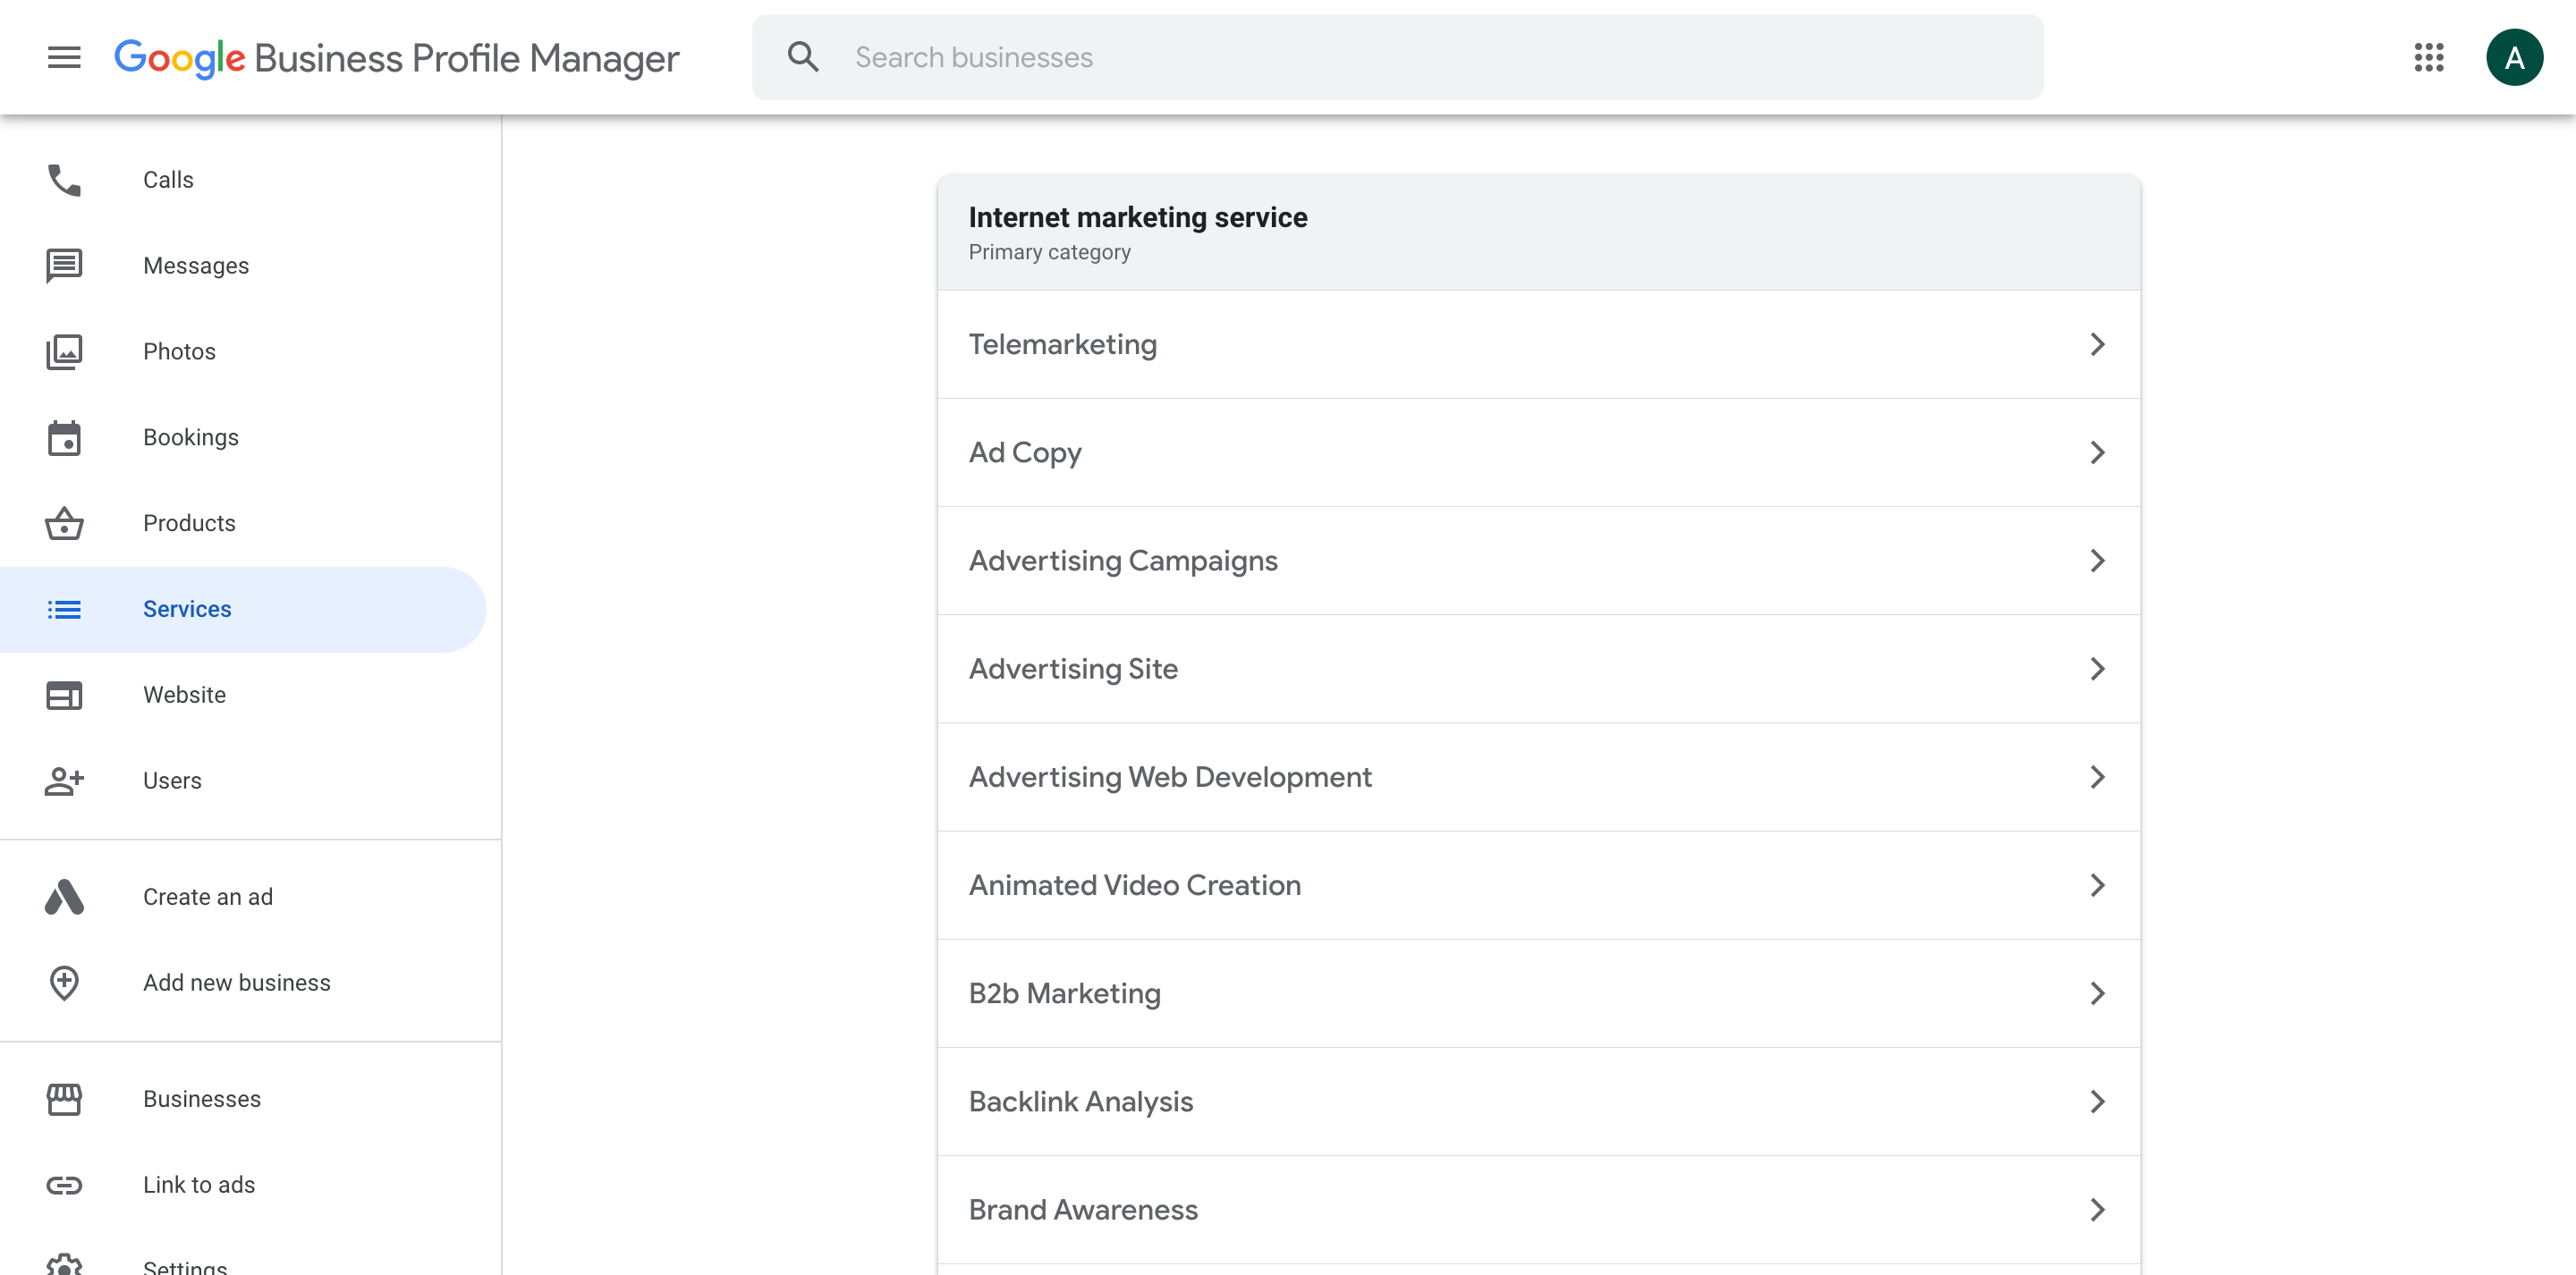2576x1275 pixels.
Task: Click the Businesses storefront icon
Action: (64, 1099)
